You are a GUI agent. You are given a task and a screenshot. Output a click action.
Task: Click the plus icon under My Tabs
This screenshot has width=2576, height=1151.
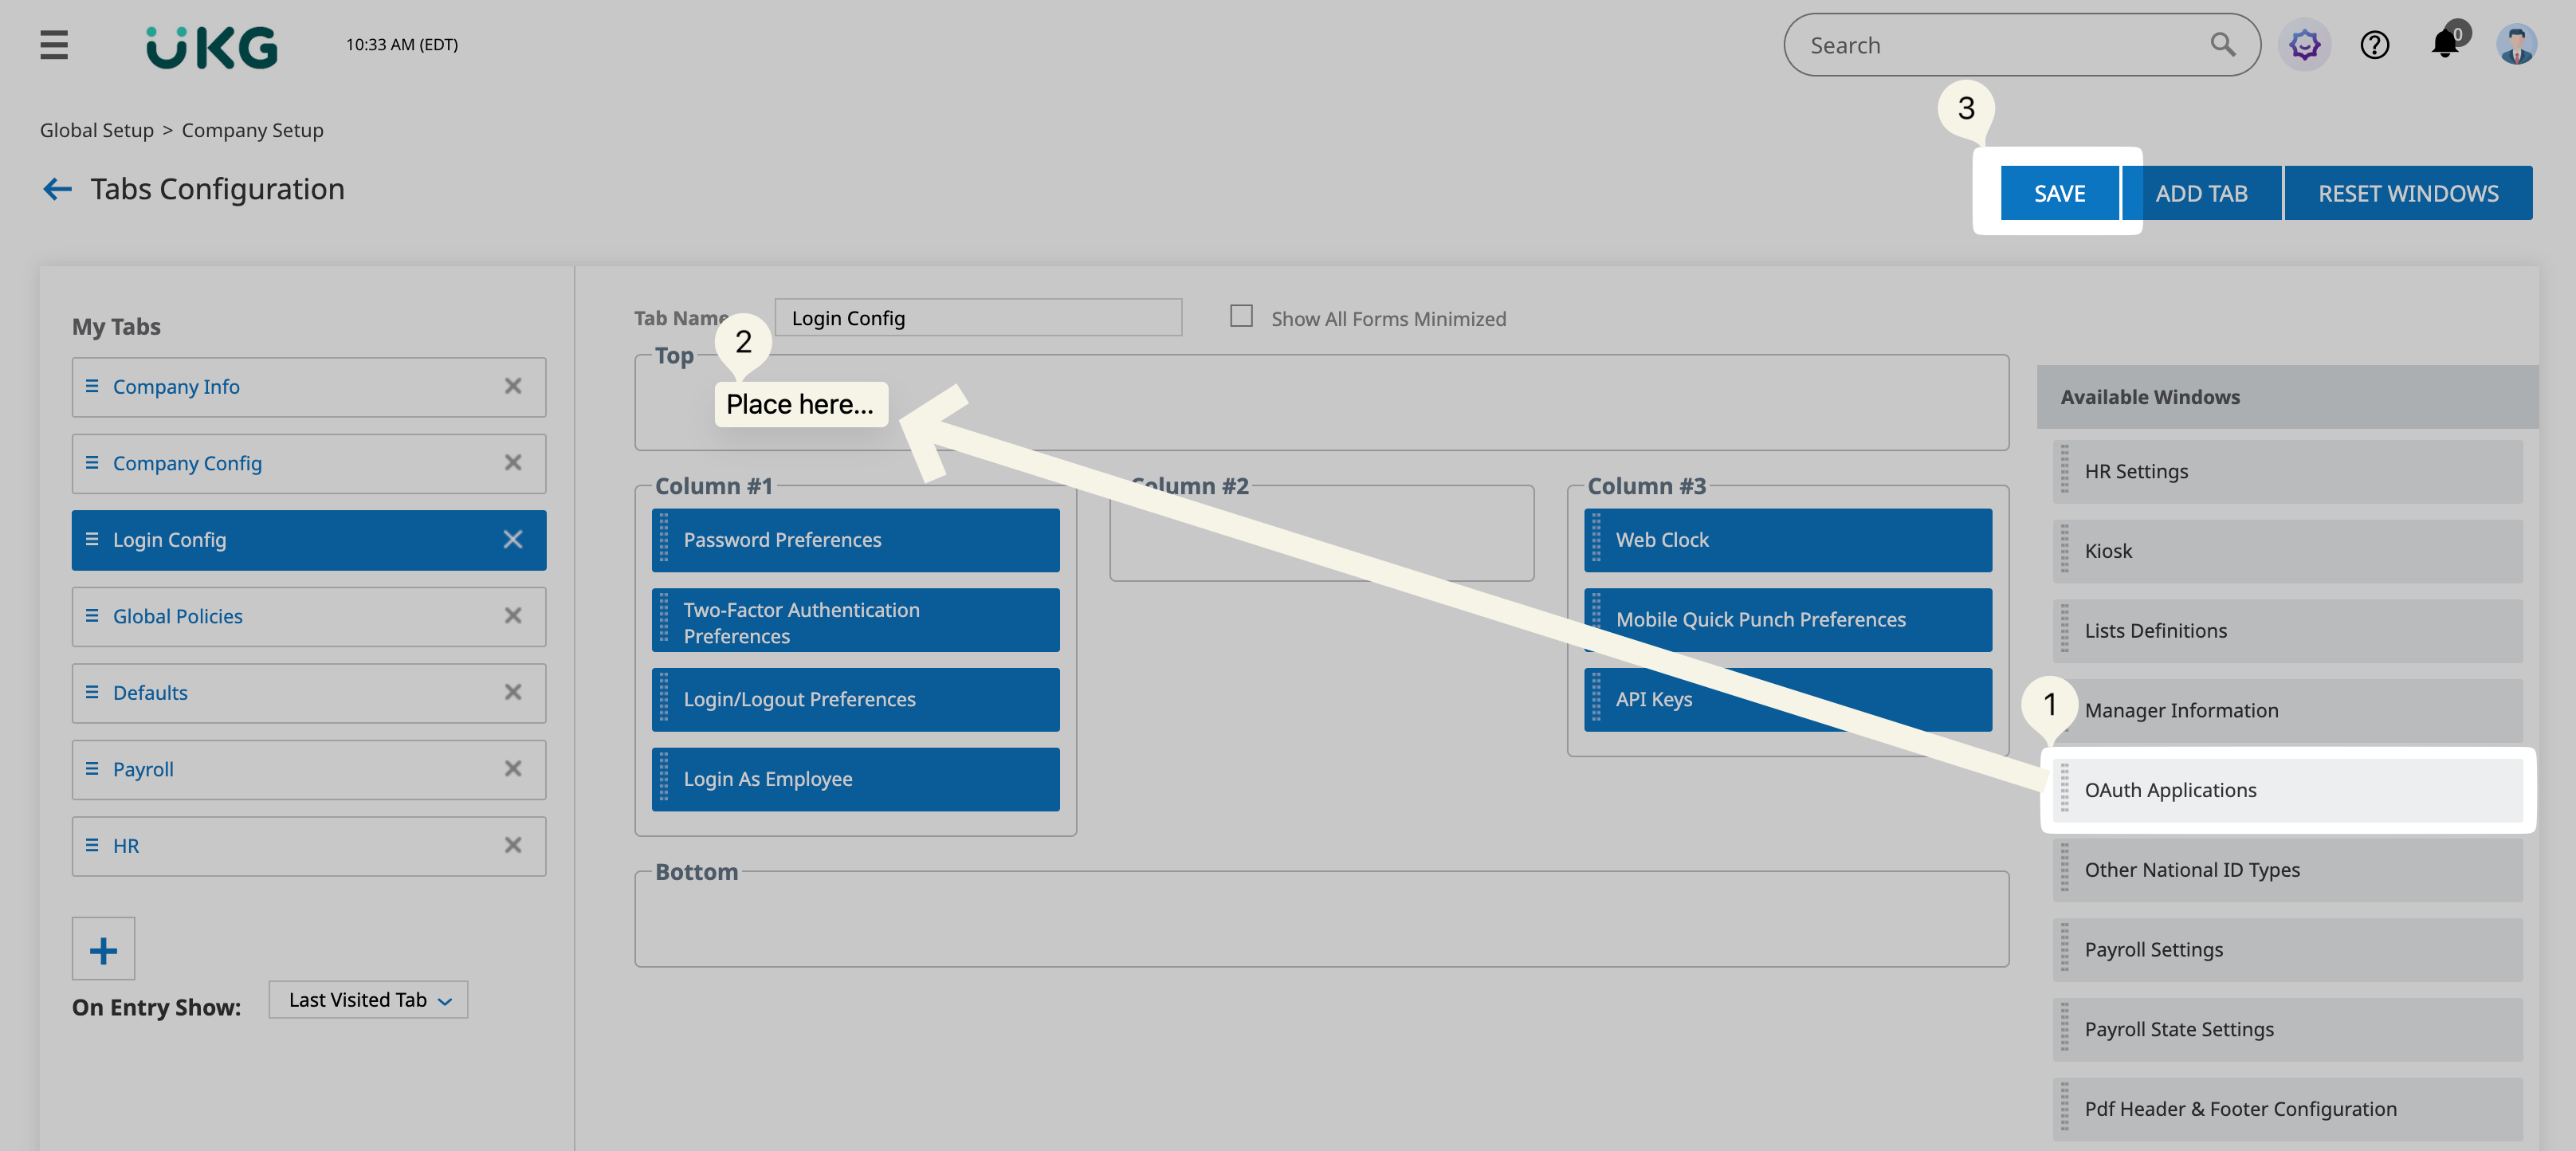coord(103,949)
